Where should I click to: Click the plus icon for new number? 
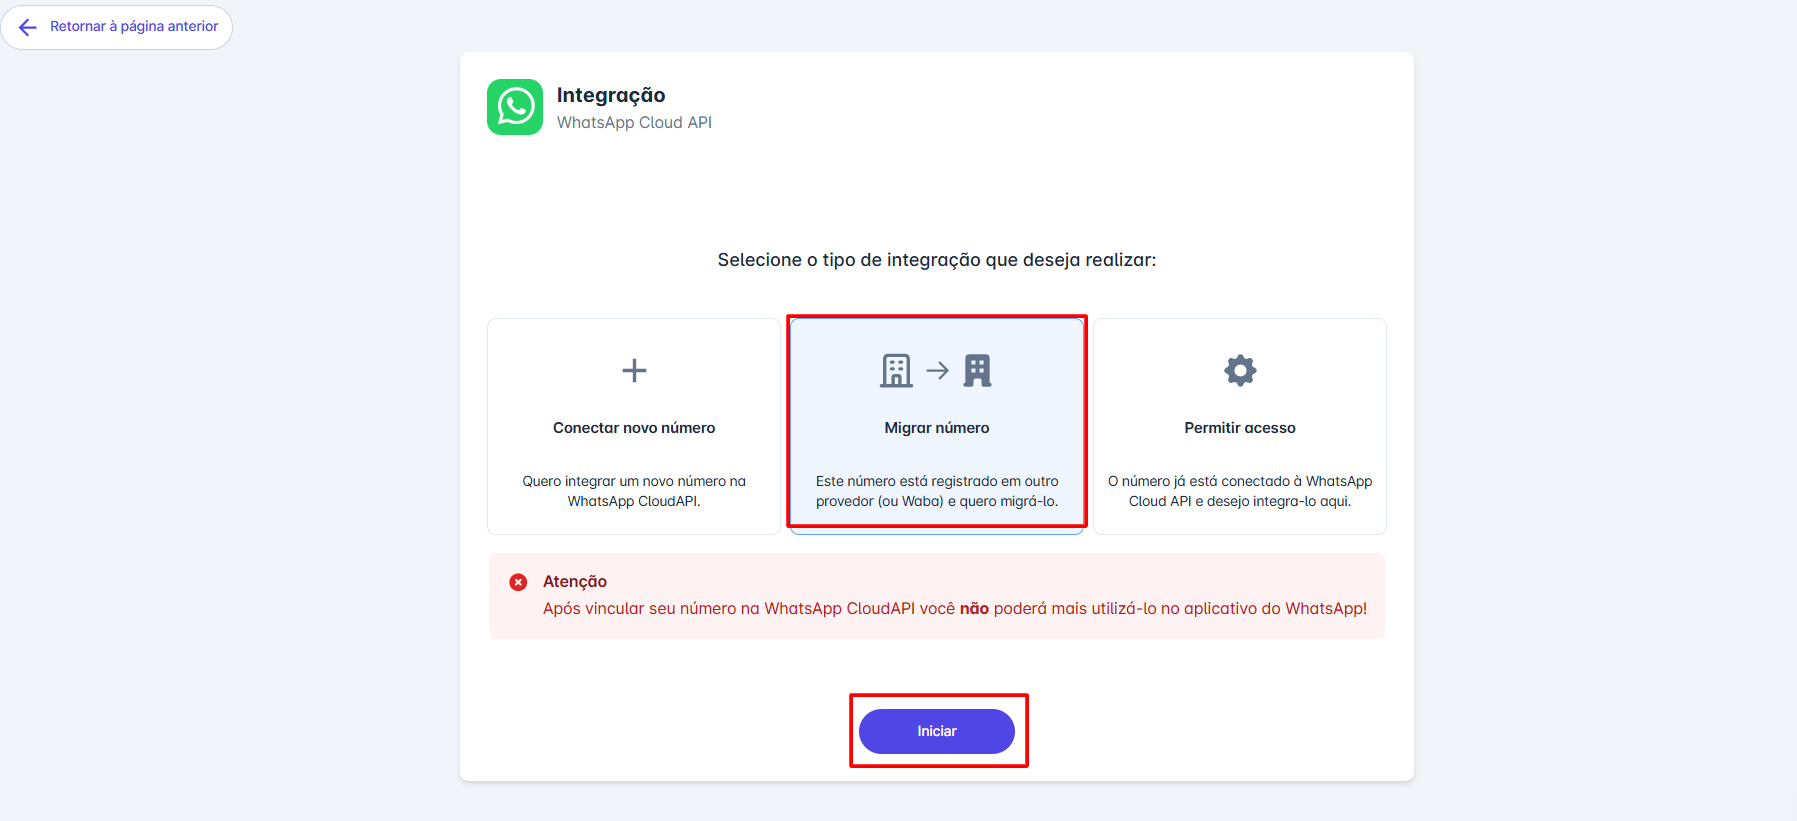click(x=634, y=371)
